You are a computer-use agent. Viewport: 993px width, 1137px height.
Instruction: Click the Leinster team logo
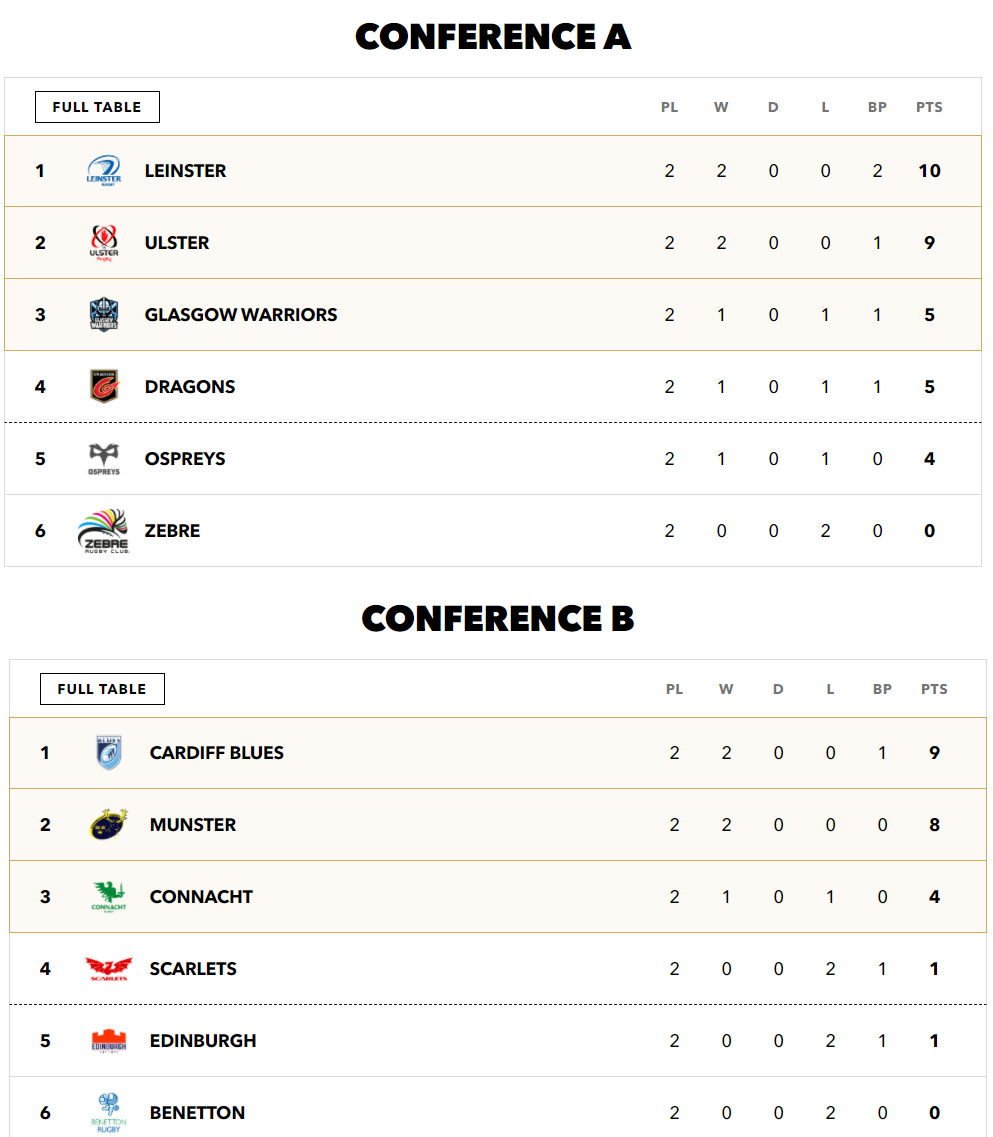click(x=104, y=170)
